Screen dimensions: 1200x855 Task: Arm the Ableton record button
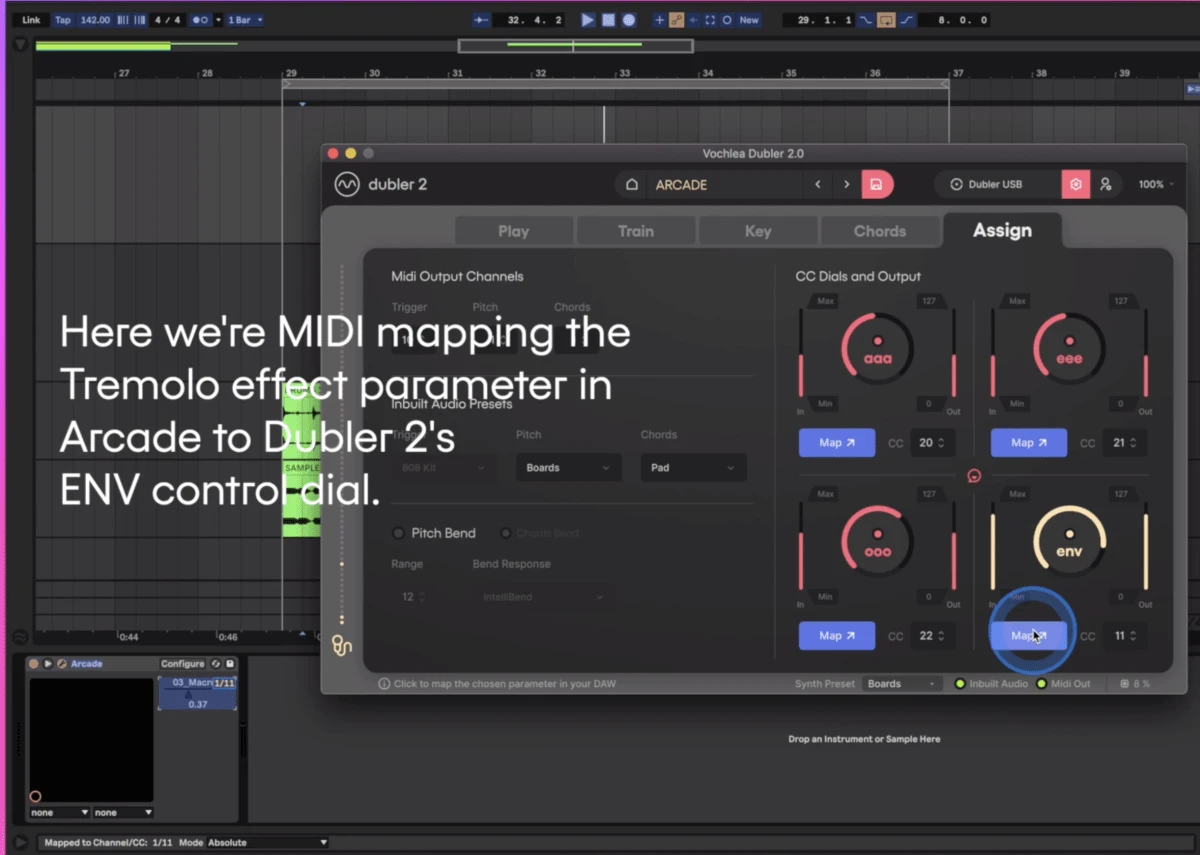629,20
